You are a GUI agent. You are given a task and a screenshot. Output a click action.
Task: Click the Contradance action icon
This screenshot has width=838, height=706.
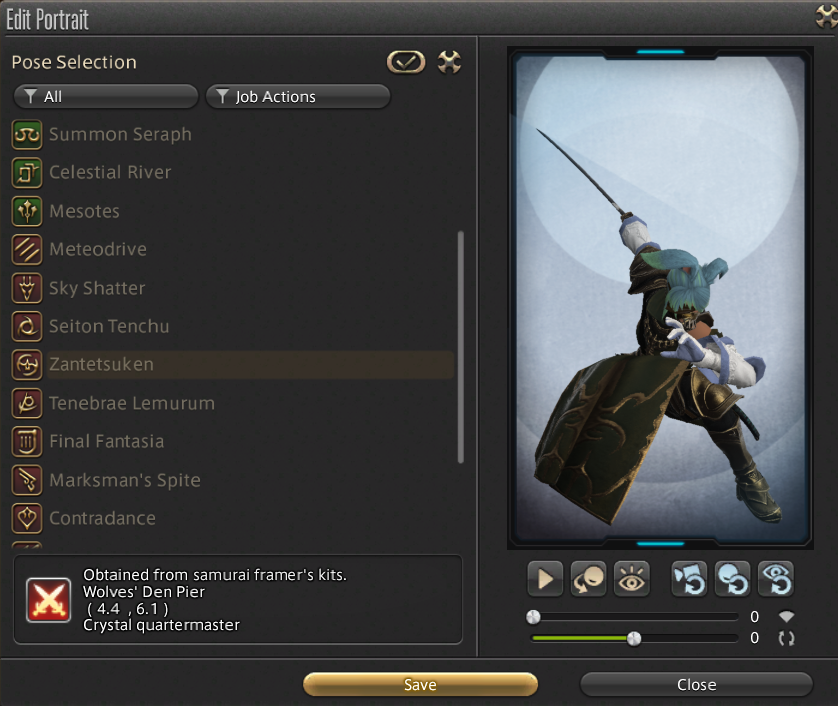(x=27, y=518)
